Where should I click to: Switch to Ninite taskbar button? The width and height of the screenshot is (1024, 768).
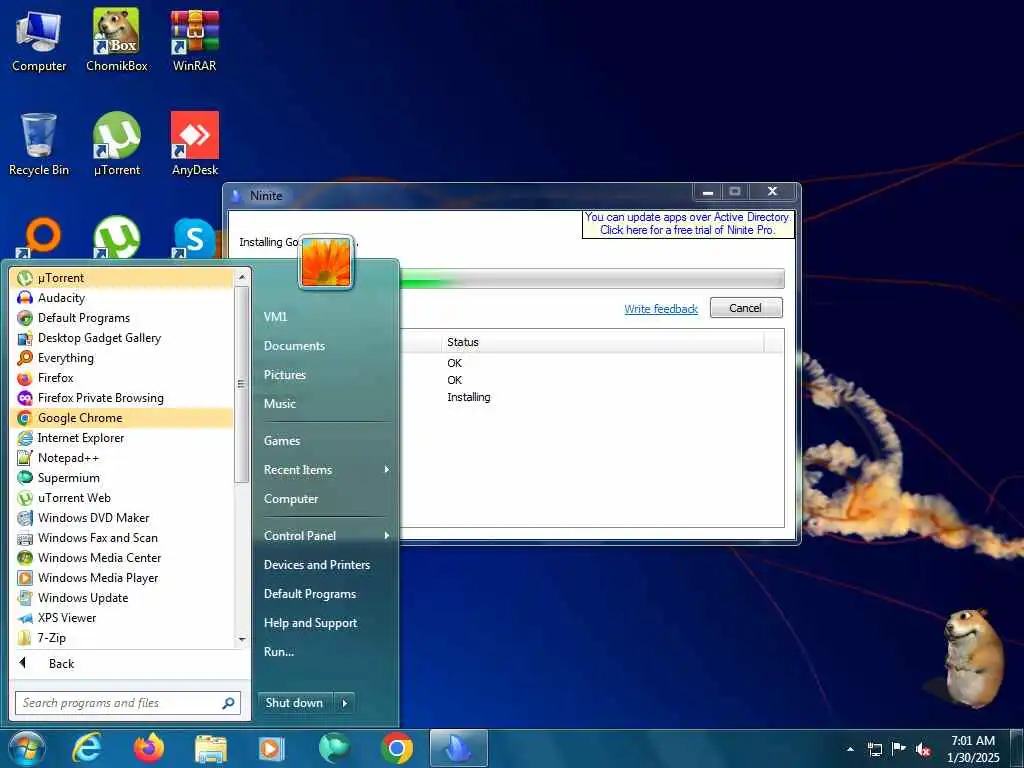[x=458, y=748]
